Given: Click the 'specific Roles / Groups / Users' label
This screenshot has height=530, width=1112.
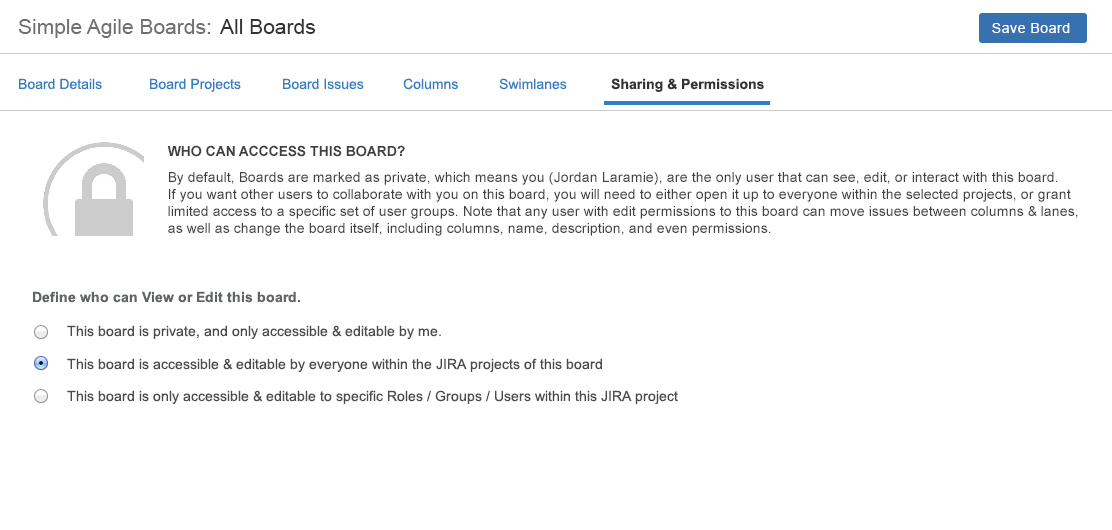Looking at the screenshot, I should tap(372, 397).
